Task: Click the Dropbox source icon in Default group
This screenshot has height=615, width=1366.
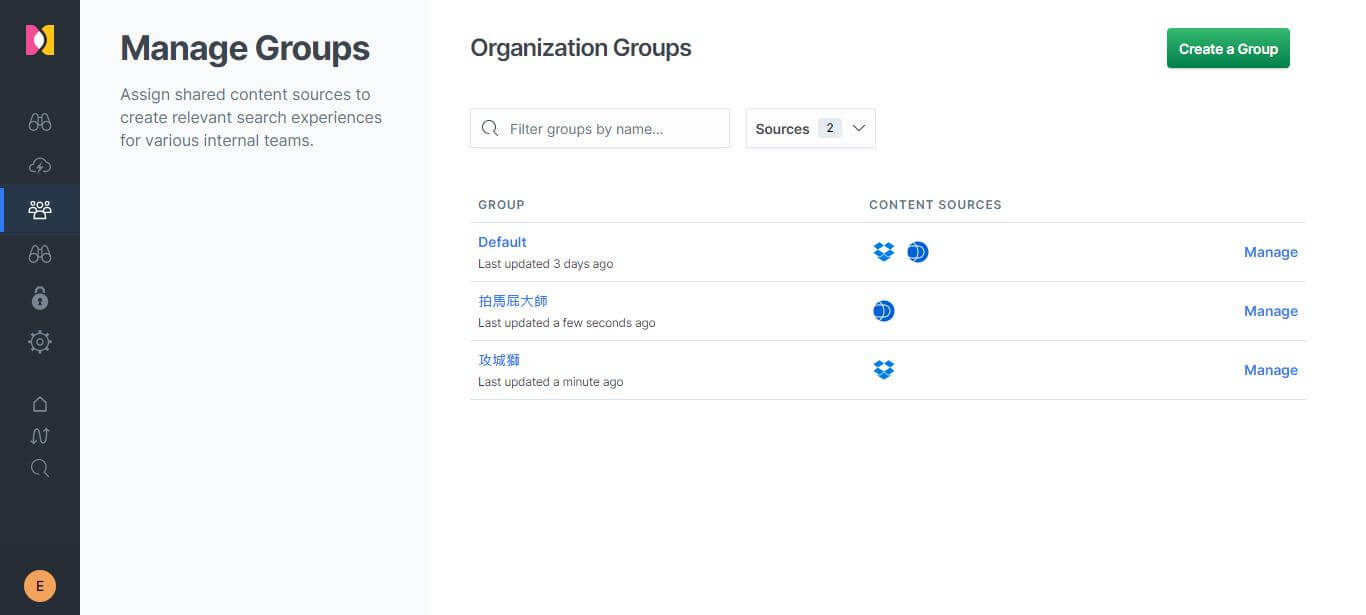Action: click(x=884, y=252)
